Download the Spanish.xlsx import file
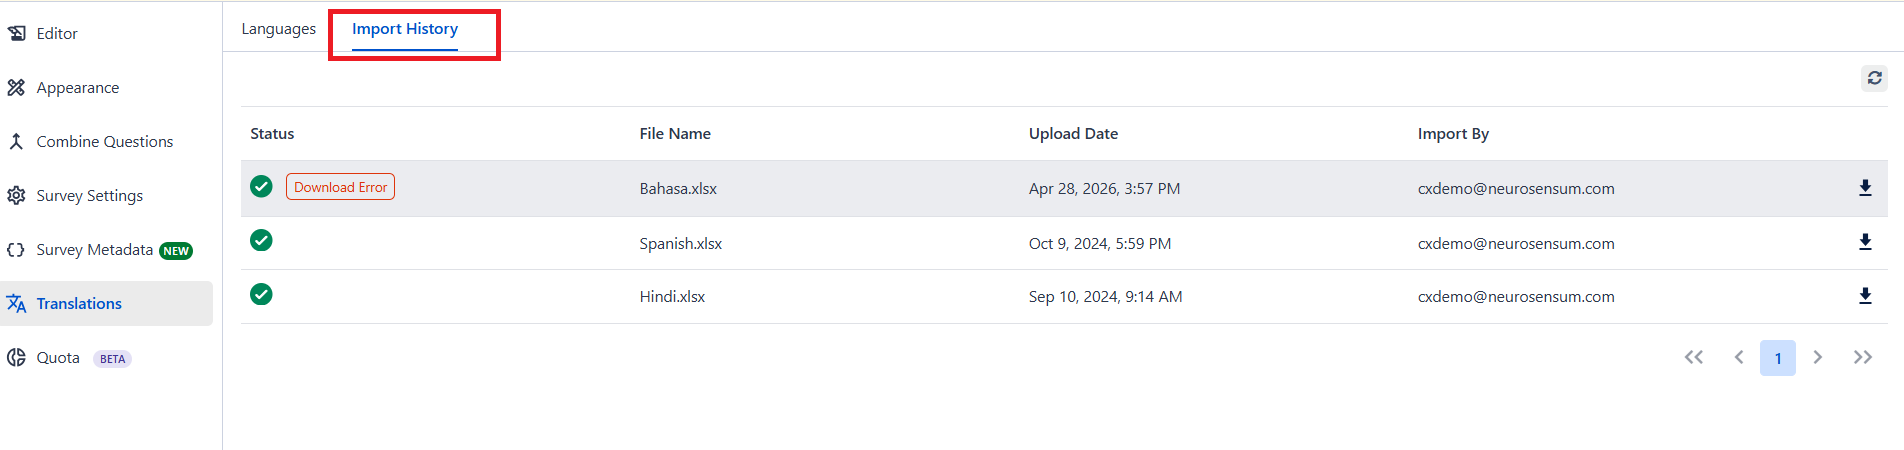This screenshot has height=450, width=1904. [x=1865, y=242]
